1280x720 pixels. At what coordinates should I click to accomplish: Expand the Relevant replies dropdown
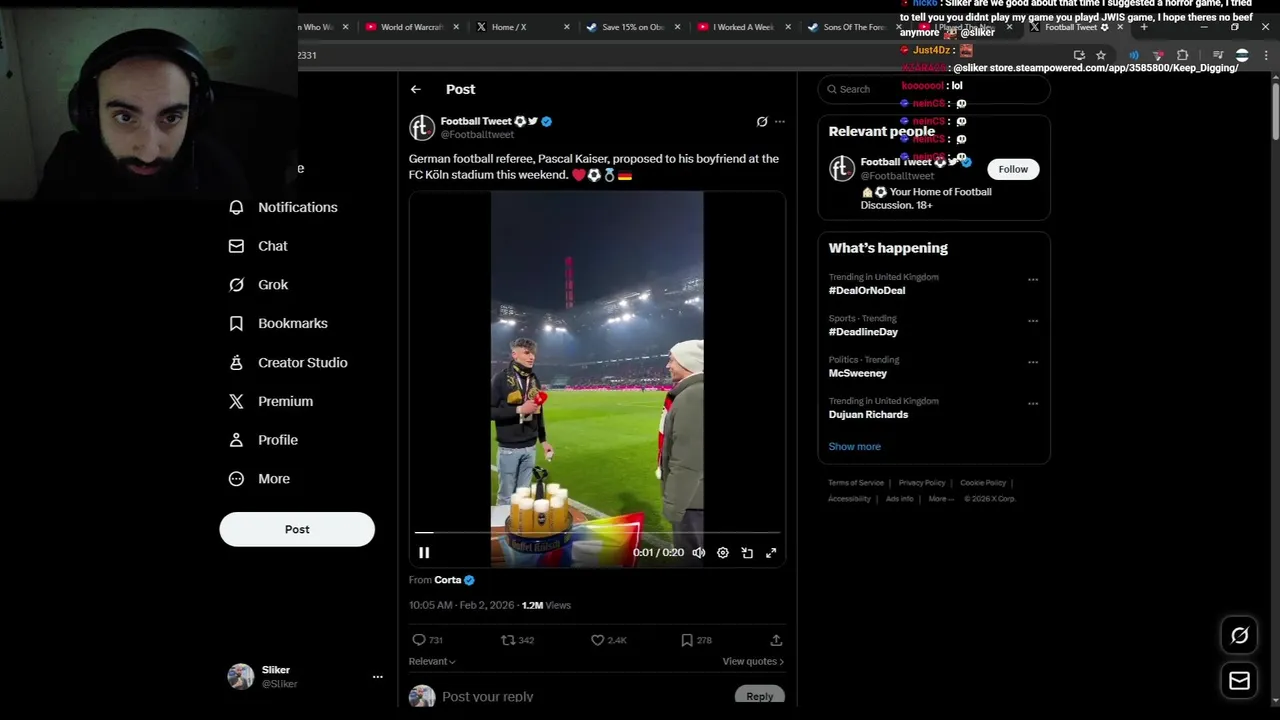click(x=432, y=662)
